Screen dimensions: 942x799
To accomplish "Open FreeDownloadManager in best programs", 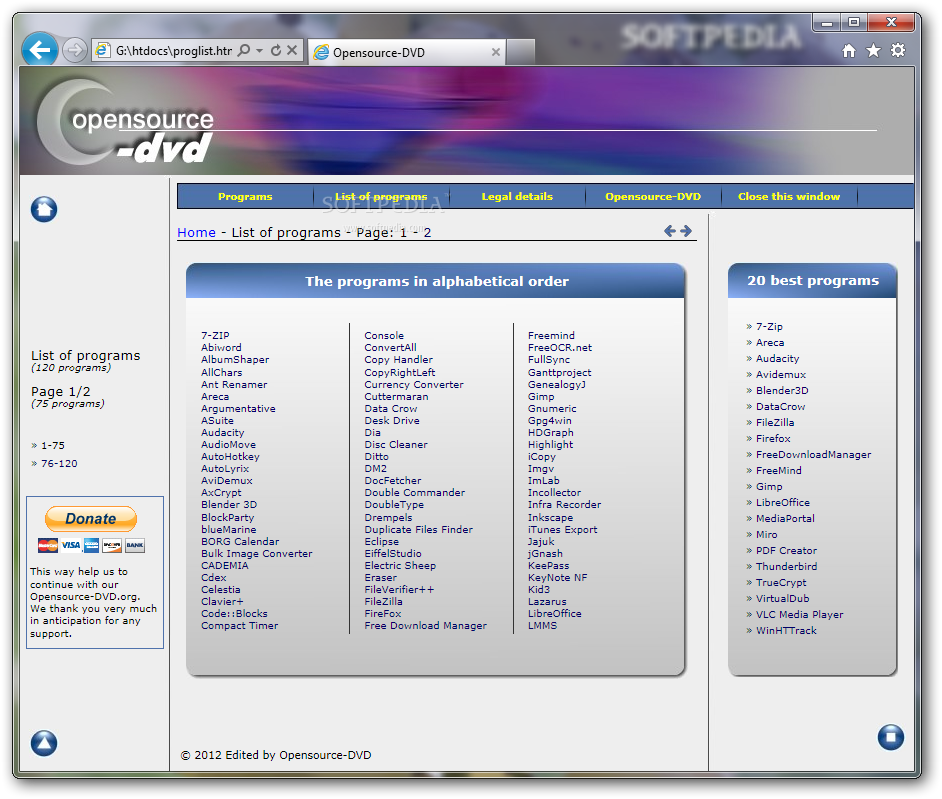I will click(813, 454).
